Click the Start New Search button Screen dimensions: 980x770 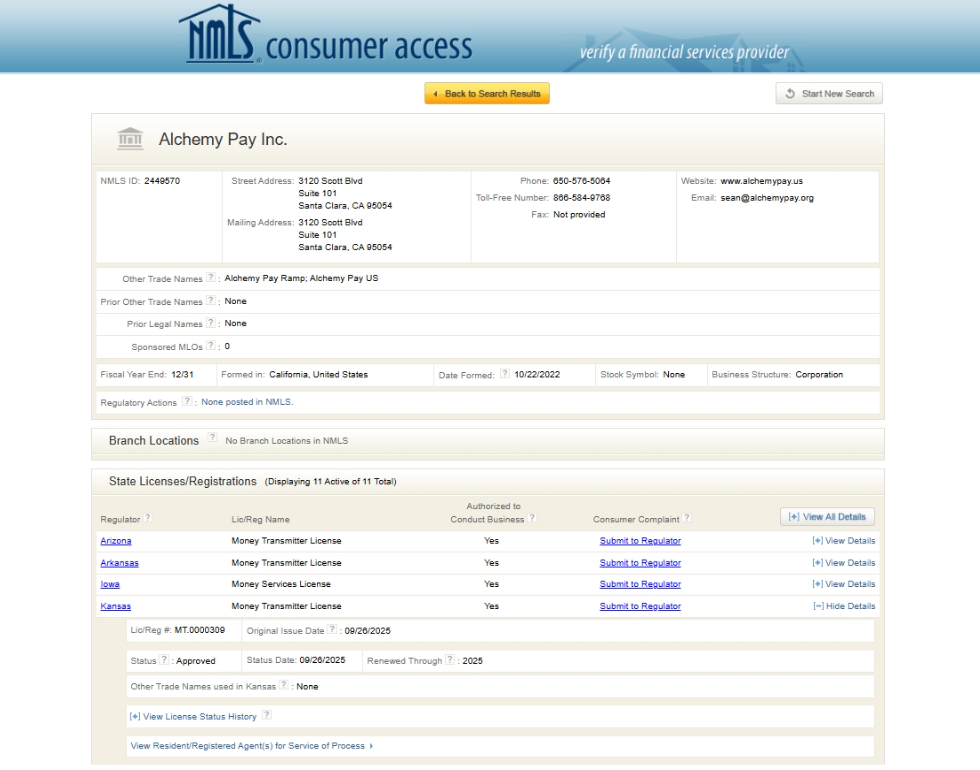click(829, 94)
